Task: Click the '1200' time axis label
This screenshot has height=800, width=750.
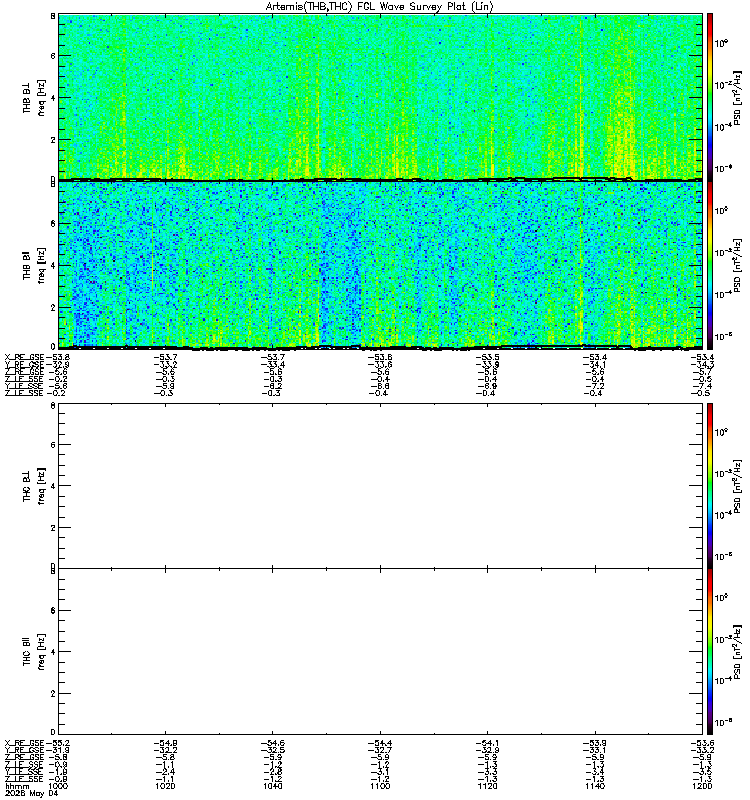Action: point(702,786)
